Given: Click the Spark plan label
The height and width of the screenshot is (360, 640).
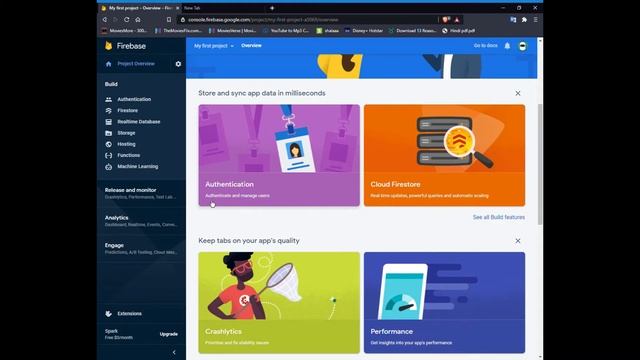Looking at the screenshot, I should tap(111, 331).
